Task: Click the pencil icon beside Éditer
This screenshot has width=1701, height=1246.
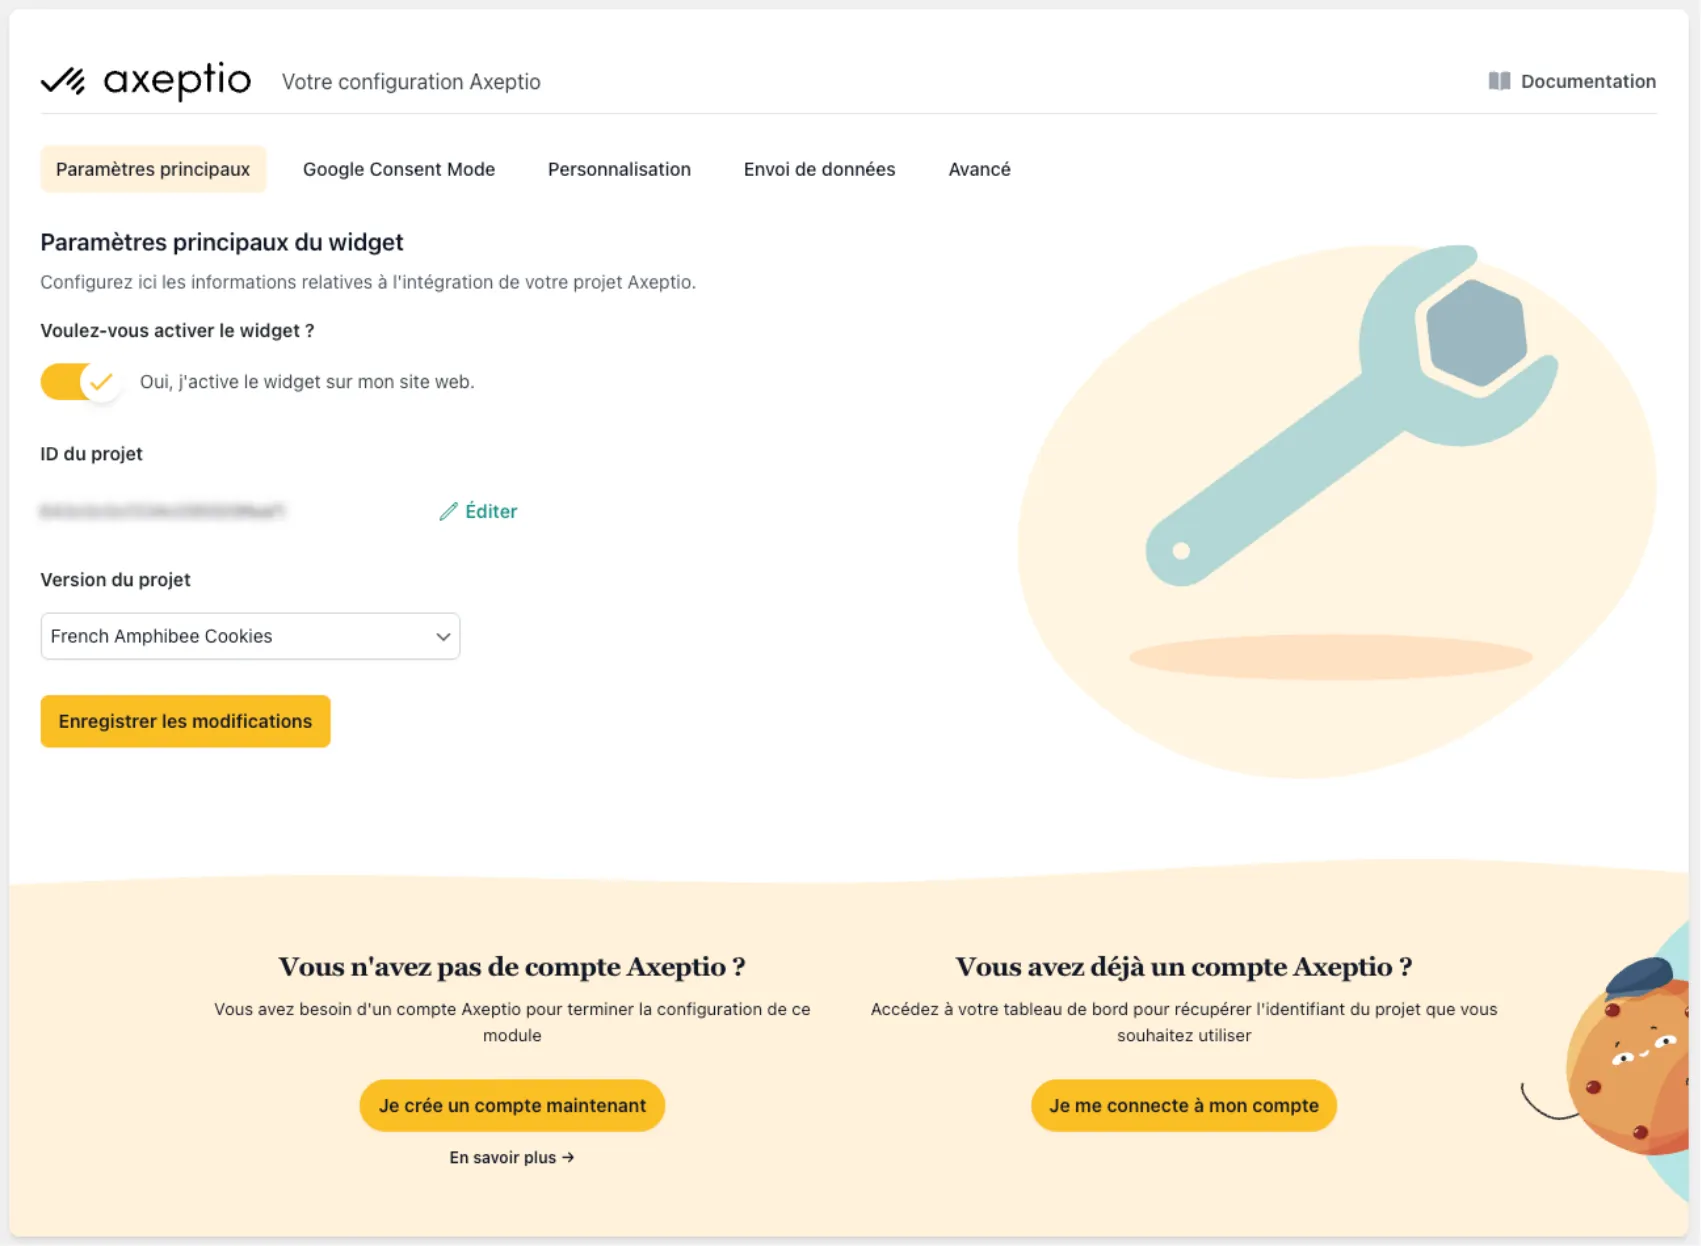Action: [x=448, y=511]
